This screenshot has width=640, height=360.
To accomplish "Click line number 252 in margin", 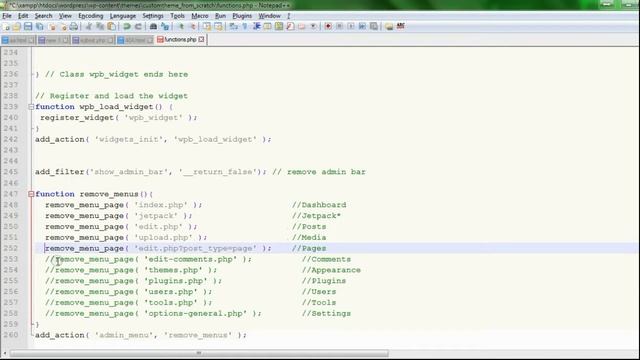I will 11,248.
